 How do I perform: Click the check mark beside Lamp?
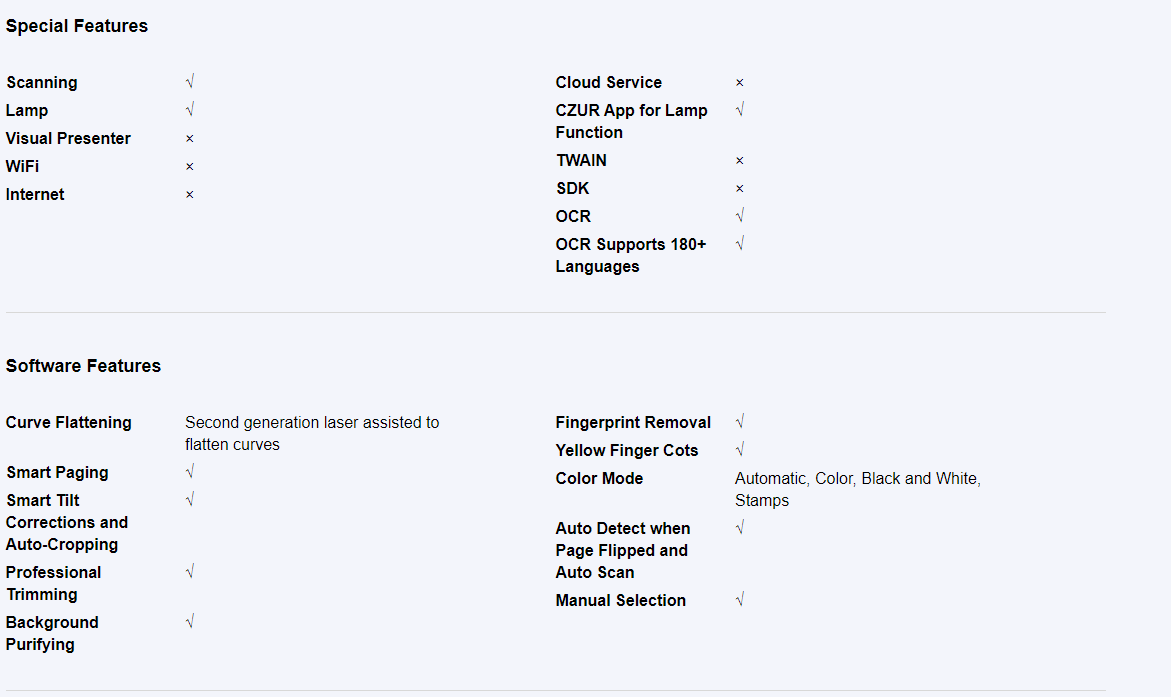tap(190, 110)
